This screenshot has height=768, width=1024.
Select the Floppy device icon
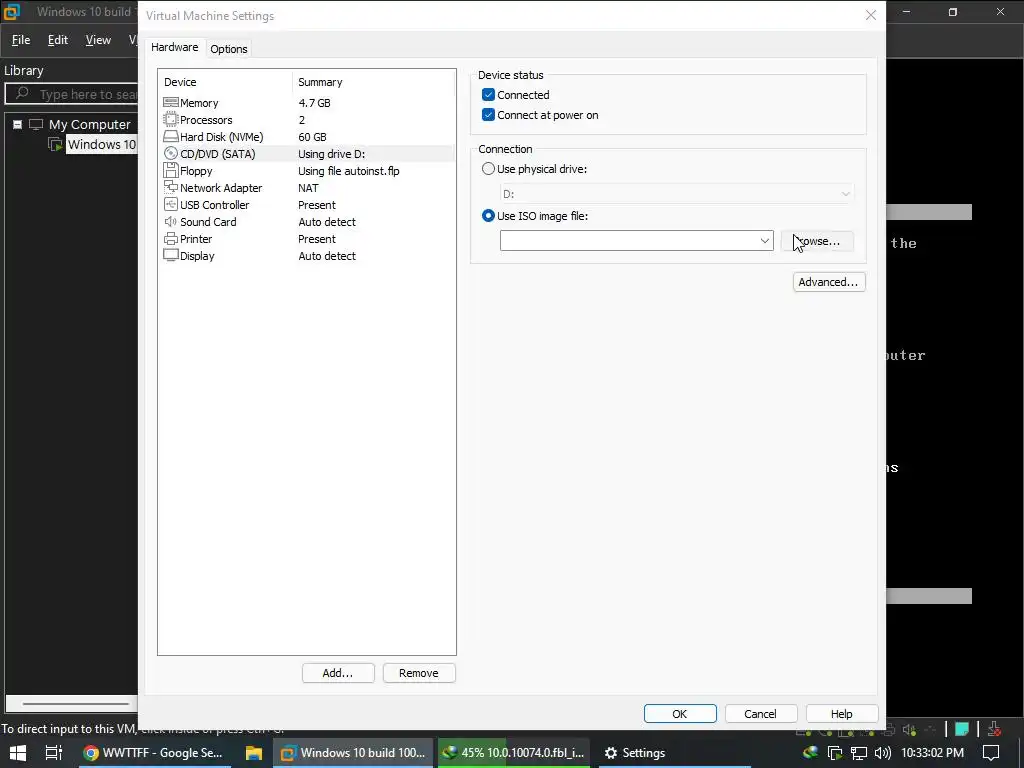click(170, 170)
